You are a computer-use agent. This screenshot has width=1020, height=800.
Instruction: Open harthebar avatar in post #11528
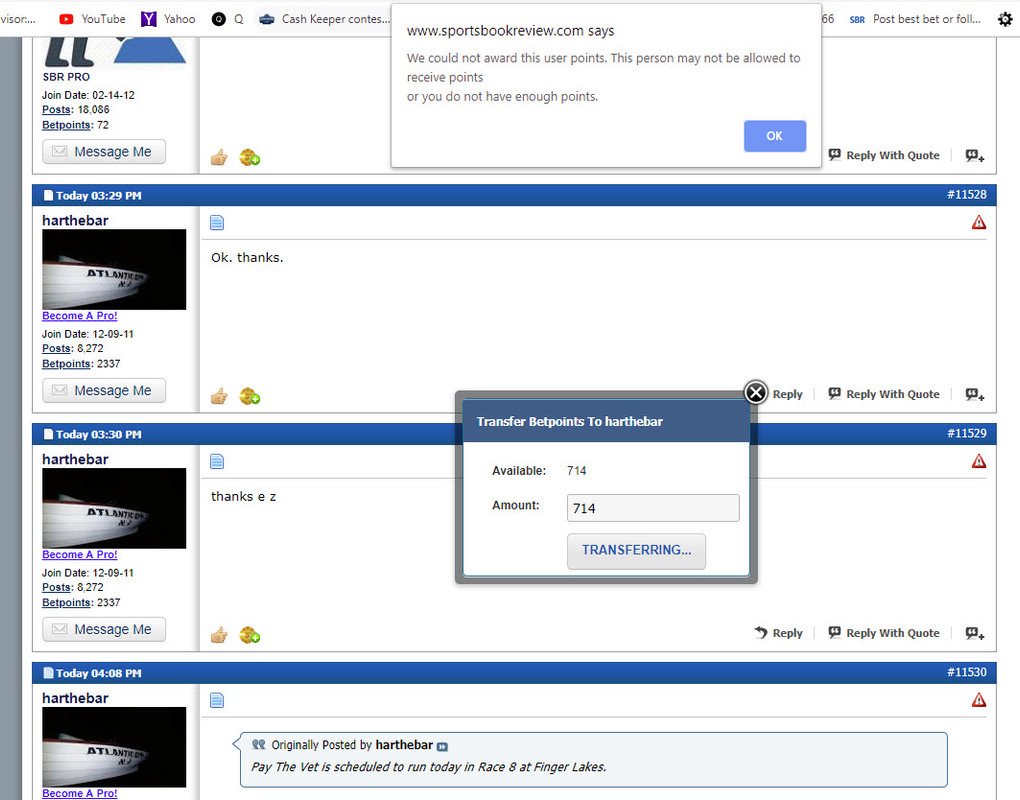(114, 269)
